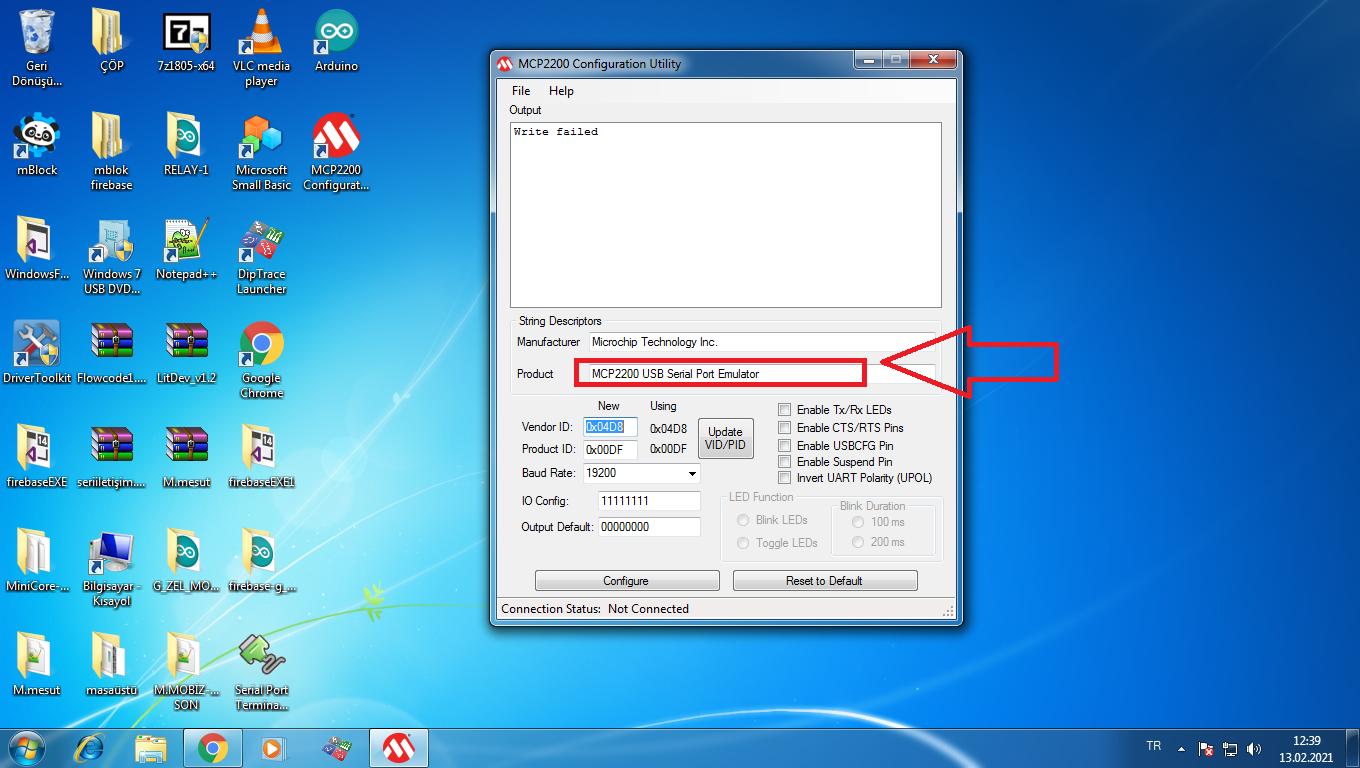Viewport: 1360px width, 768px height.
Task: Click inside the Output log area
Action: pos(726,215)
